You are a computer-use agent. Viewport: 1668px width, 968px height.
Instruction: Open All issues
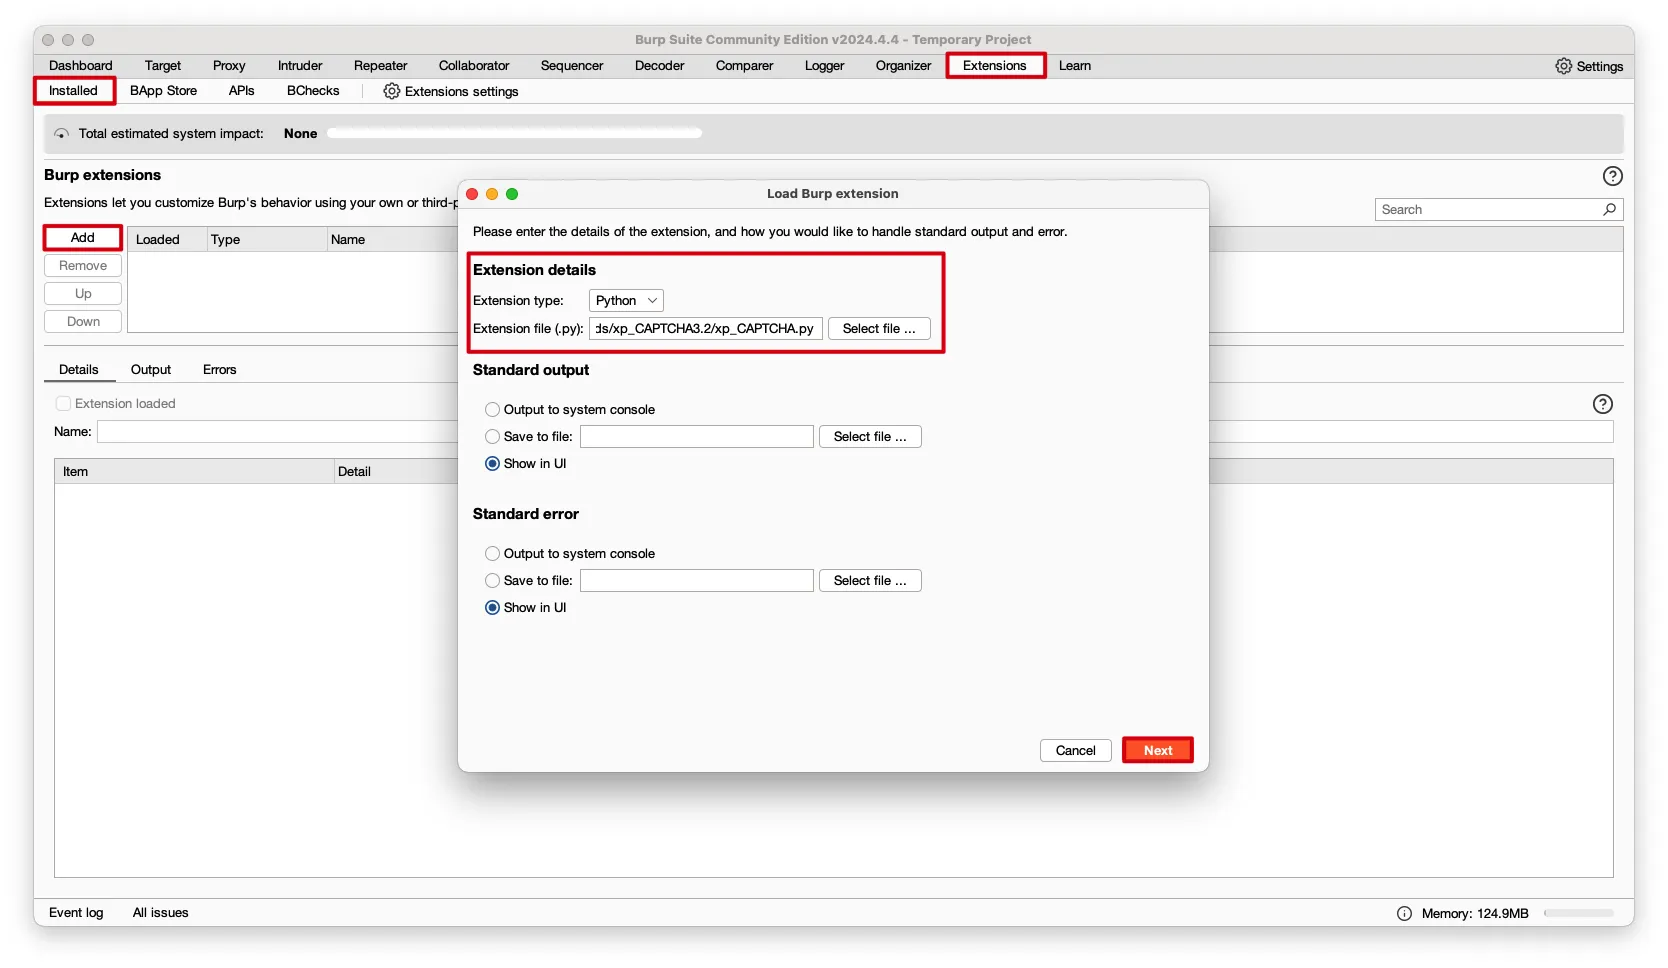click(x=160, y=913)
